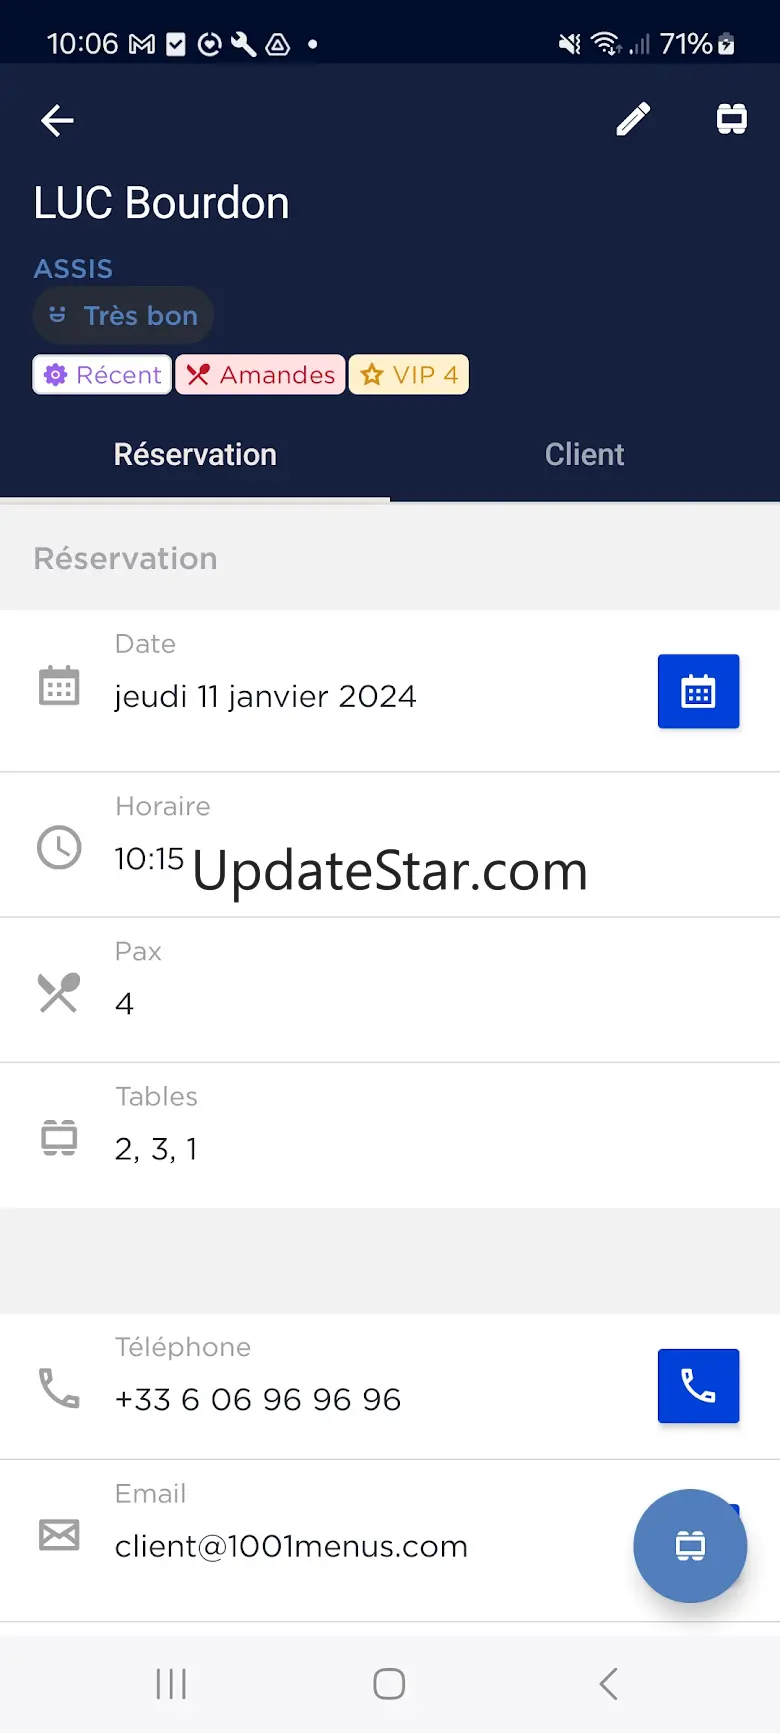Image resolution: width=780 pixels, height=1733 pixels.
Task: Tap the VIP 4 tag
Action: pos(409,375)
